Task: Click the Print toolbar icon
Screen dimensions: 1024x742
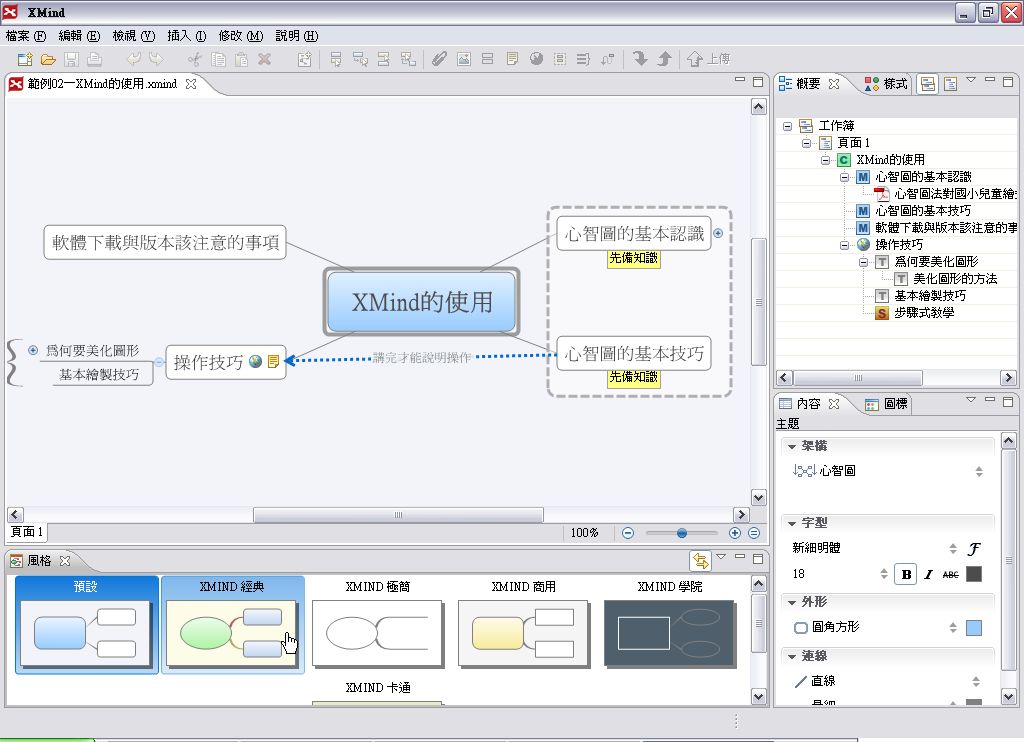Action: (95, 59)
